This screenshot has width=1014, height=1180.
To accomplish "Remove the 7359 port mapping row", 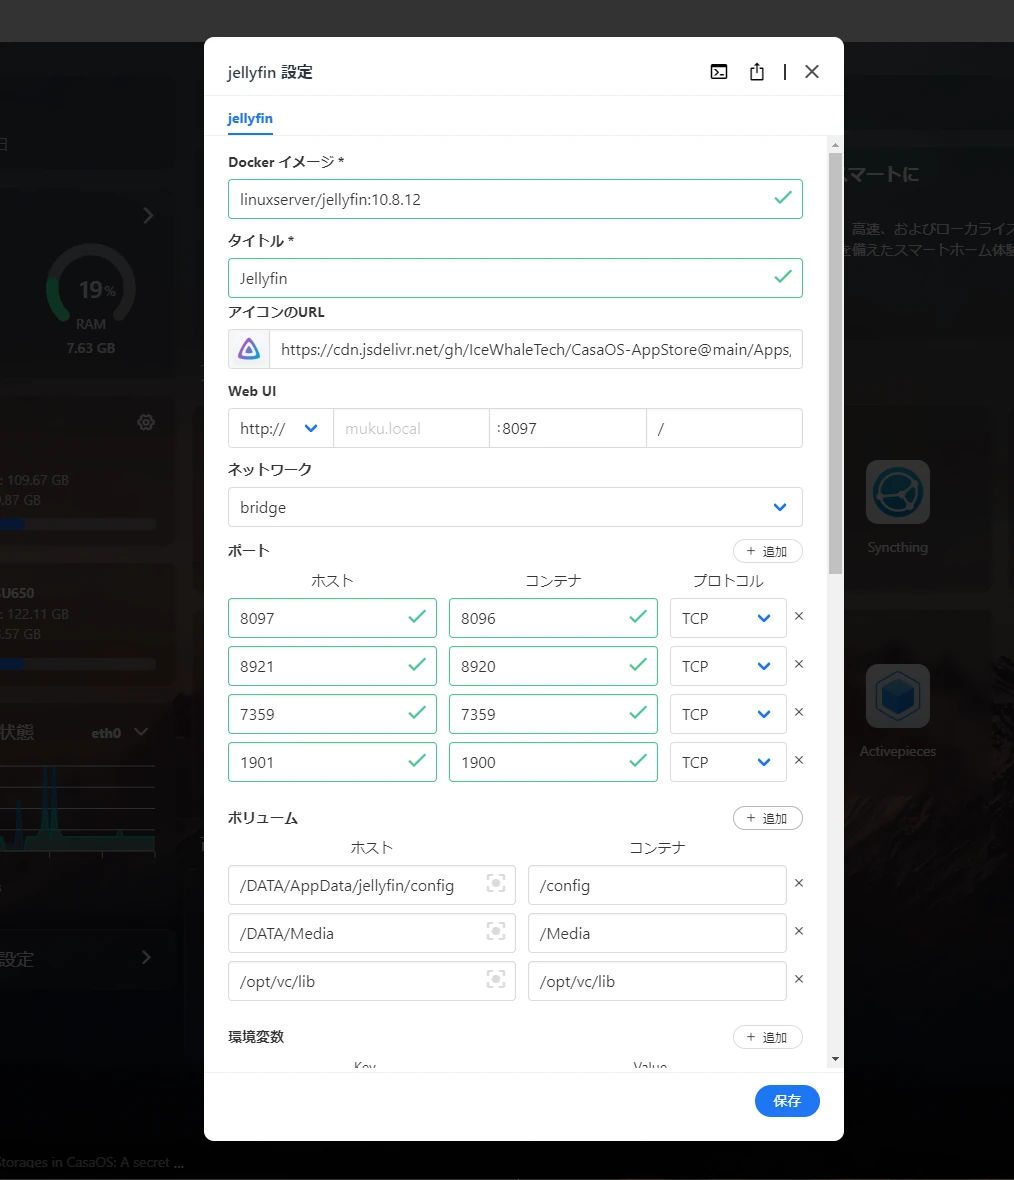I will point(799,712).
